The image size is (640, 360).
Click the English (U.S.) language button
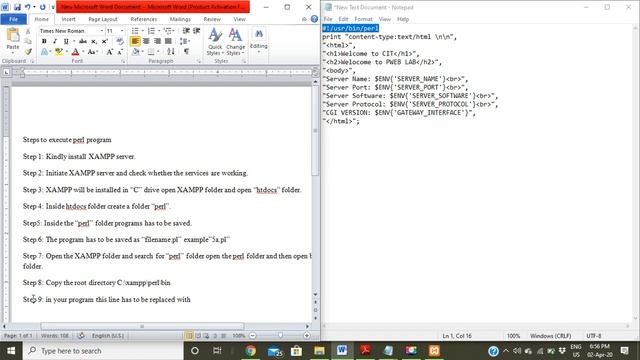click(x=108, y=336)
